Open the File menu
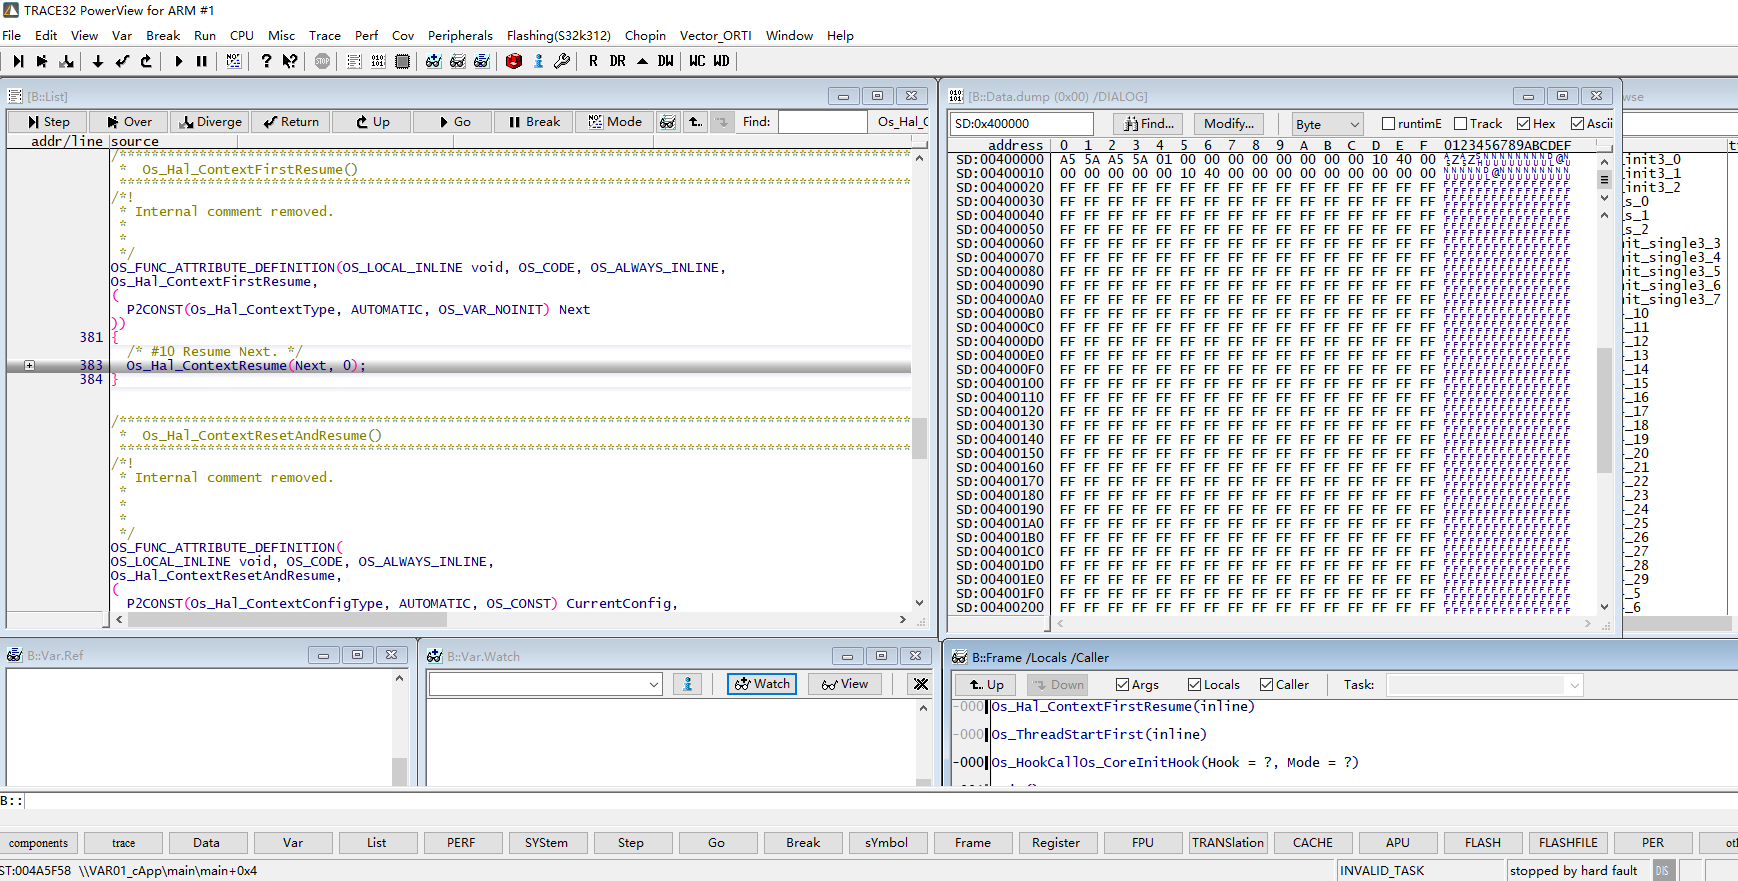 [x=12, y=35]
